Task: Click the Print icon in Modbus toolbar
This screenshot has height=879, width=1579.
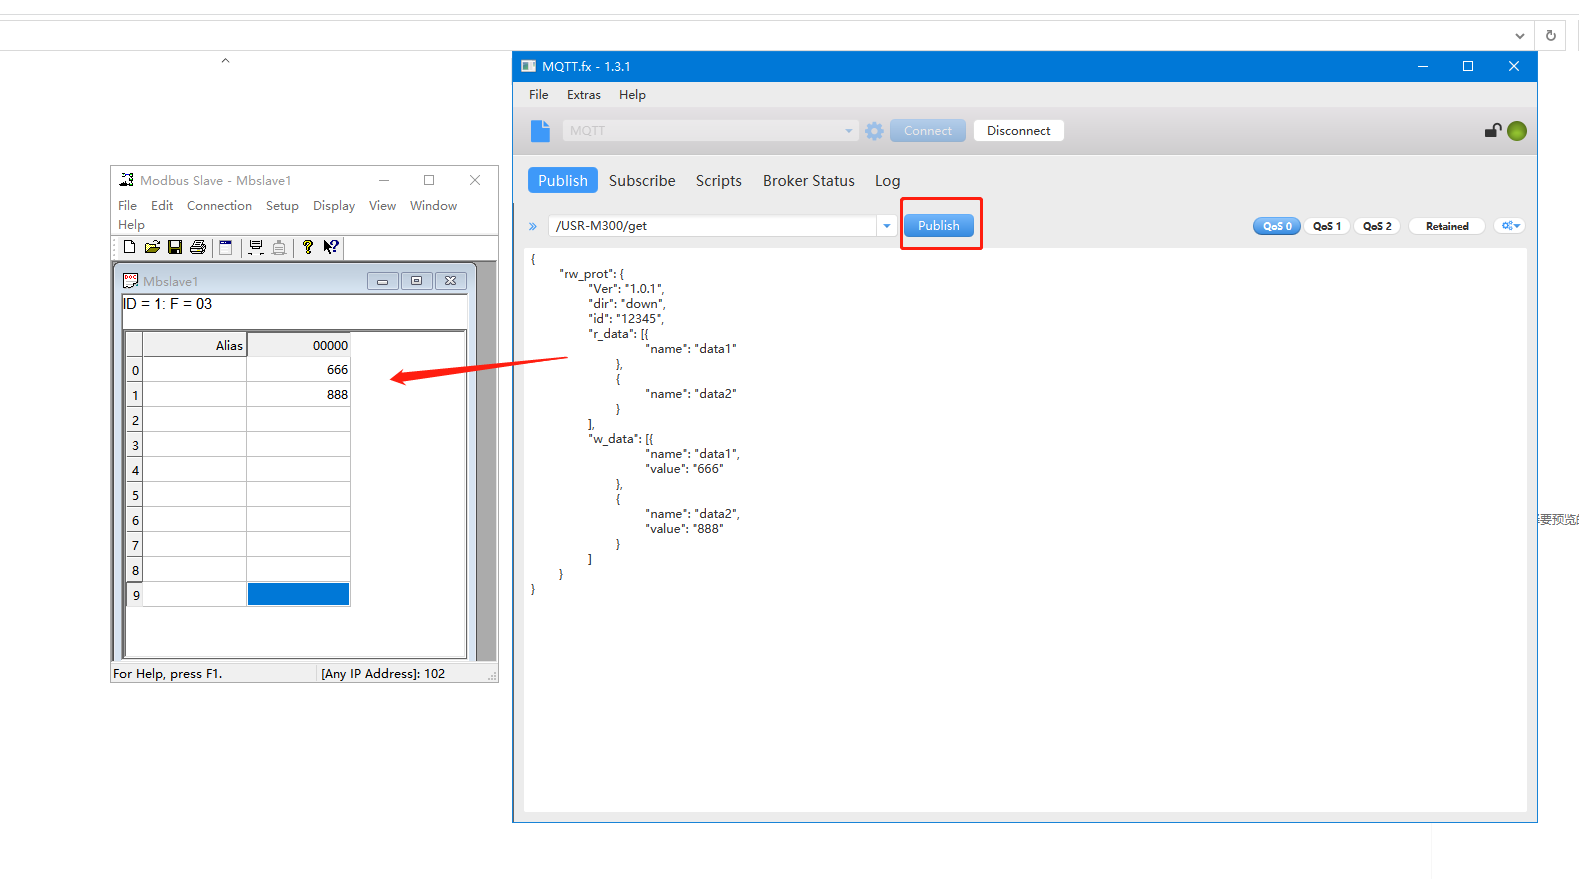Action: coord(198,247)
